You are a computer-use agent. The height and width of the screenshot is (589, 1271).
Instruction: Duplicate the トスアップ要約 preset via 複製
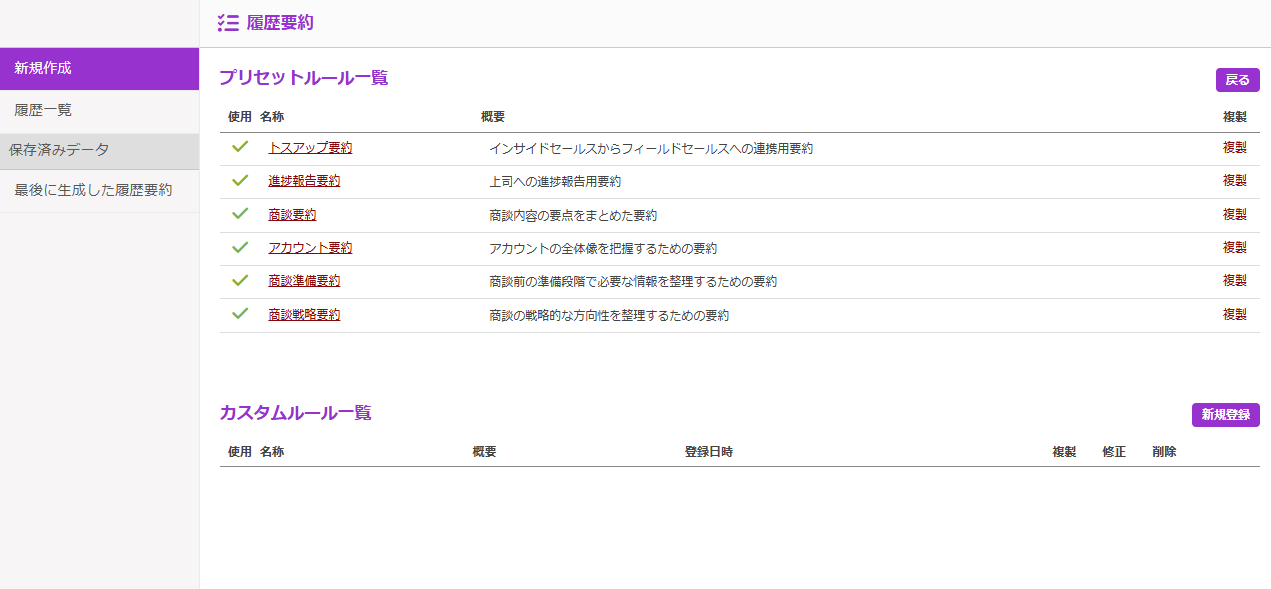point(1234,148)
